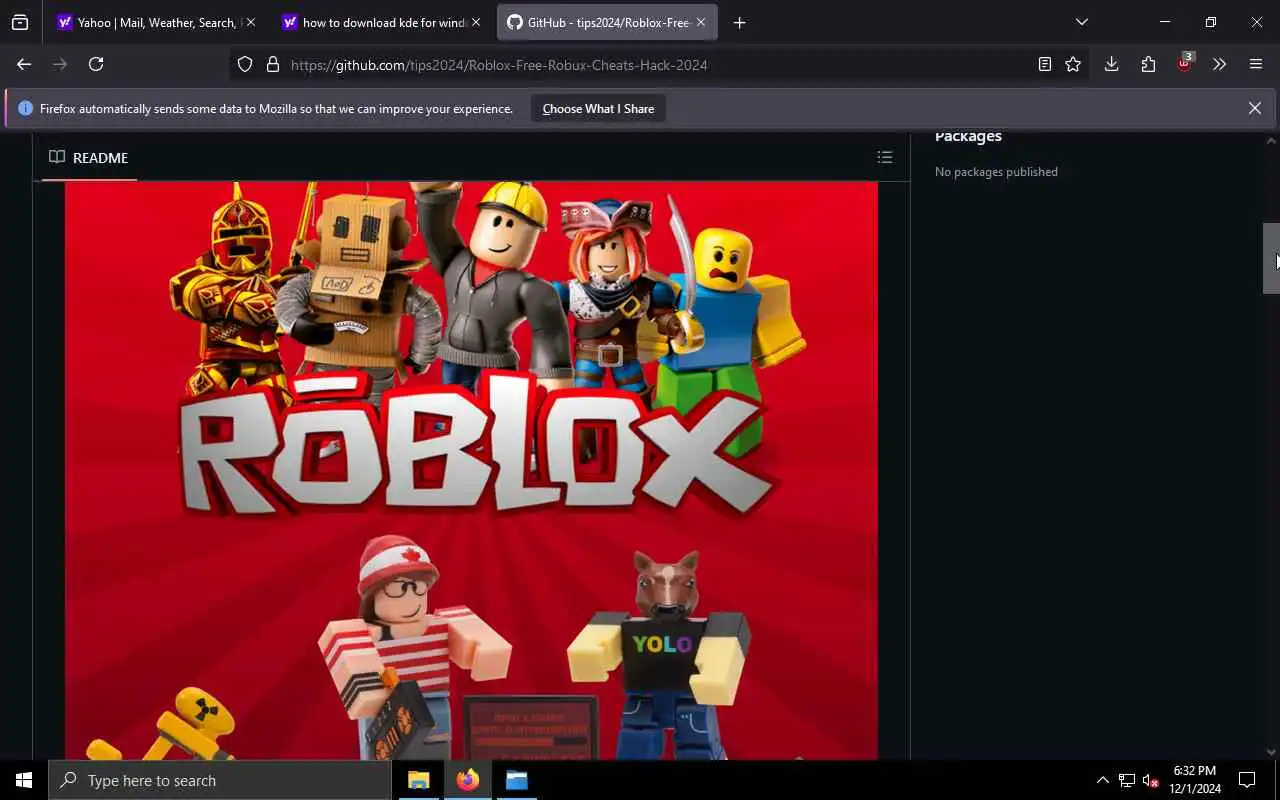The image size is (1280, 800).
Task: Open the blue window app on taskbar
Action: click(516, 780)
